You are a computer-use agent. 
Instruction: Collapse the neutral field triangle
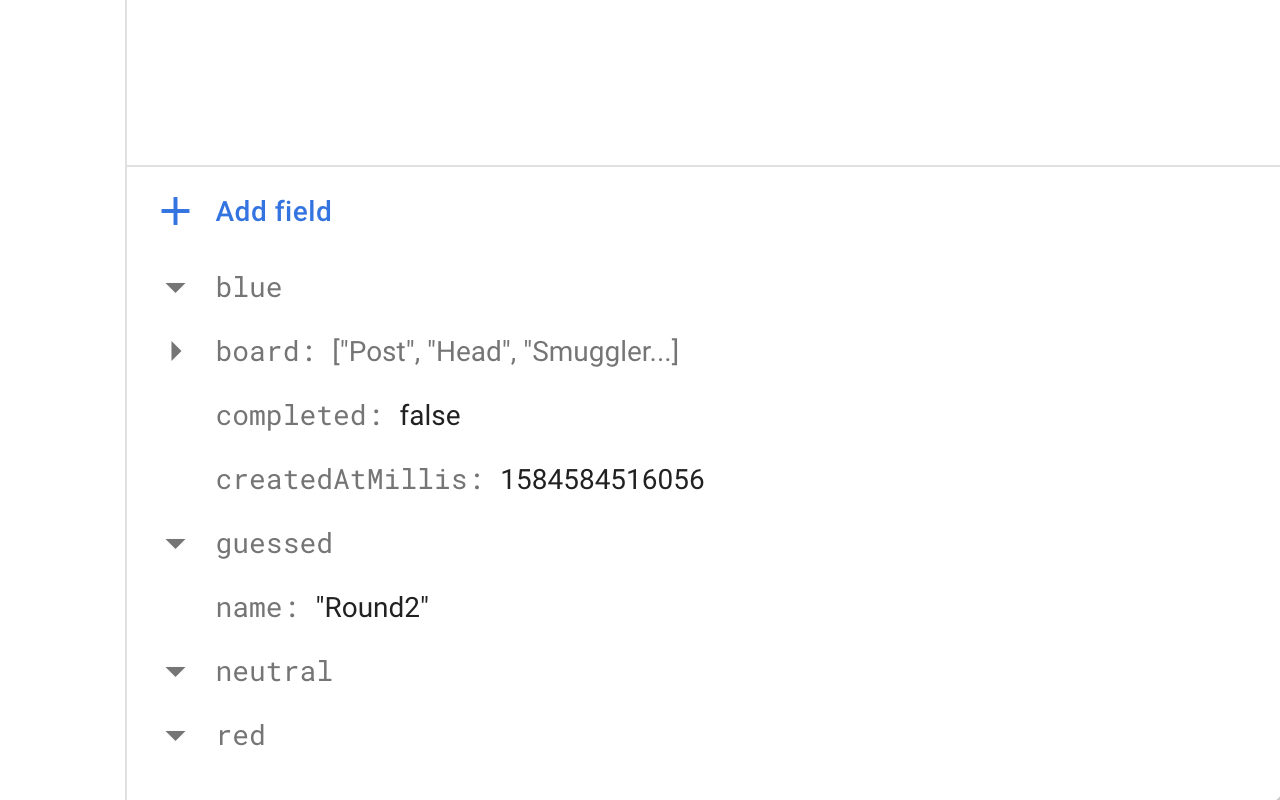(x=175, y=672)
